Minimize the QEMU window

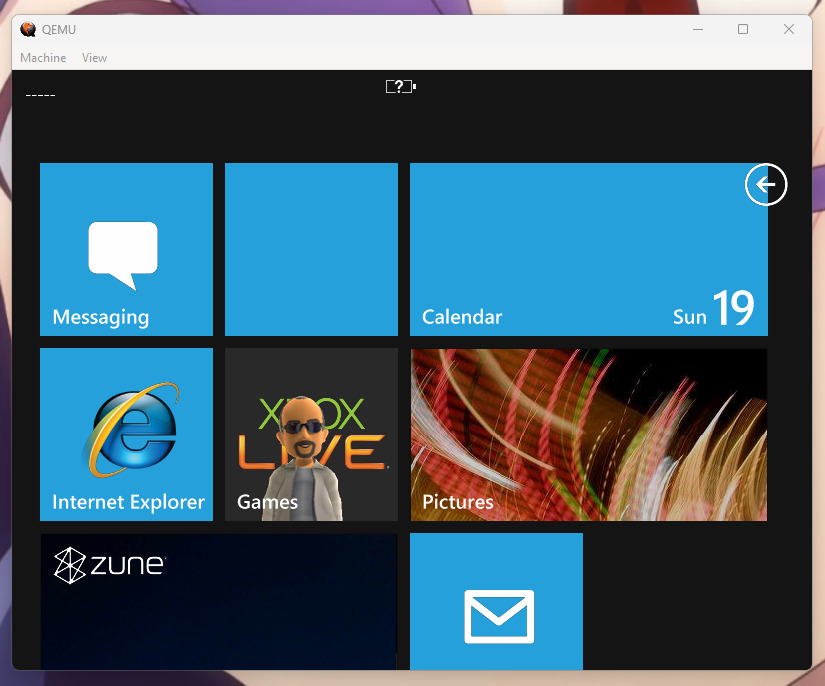click(697, 29)
